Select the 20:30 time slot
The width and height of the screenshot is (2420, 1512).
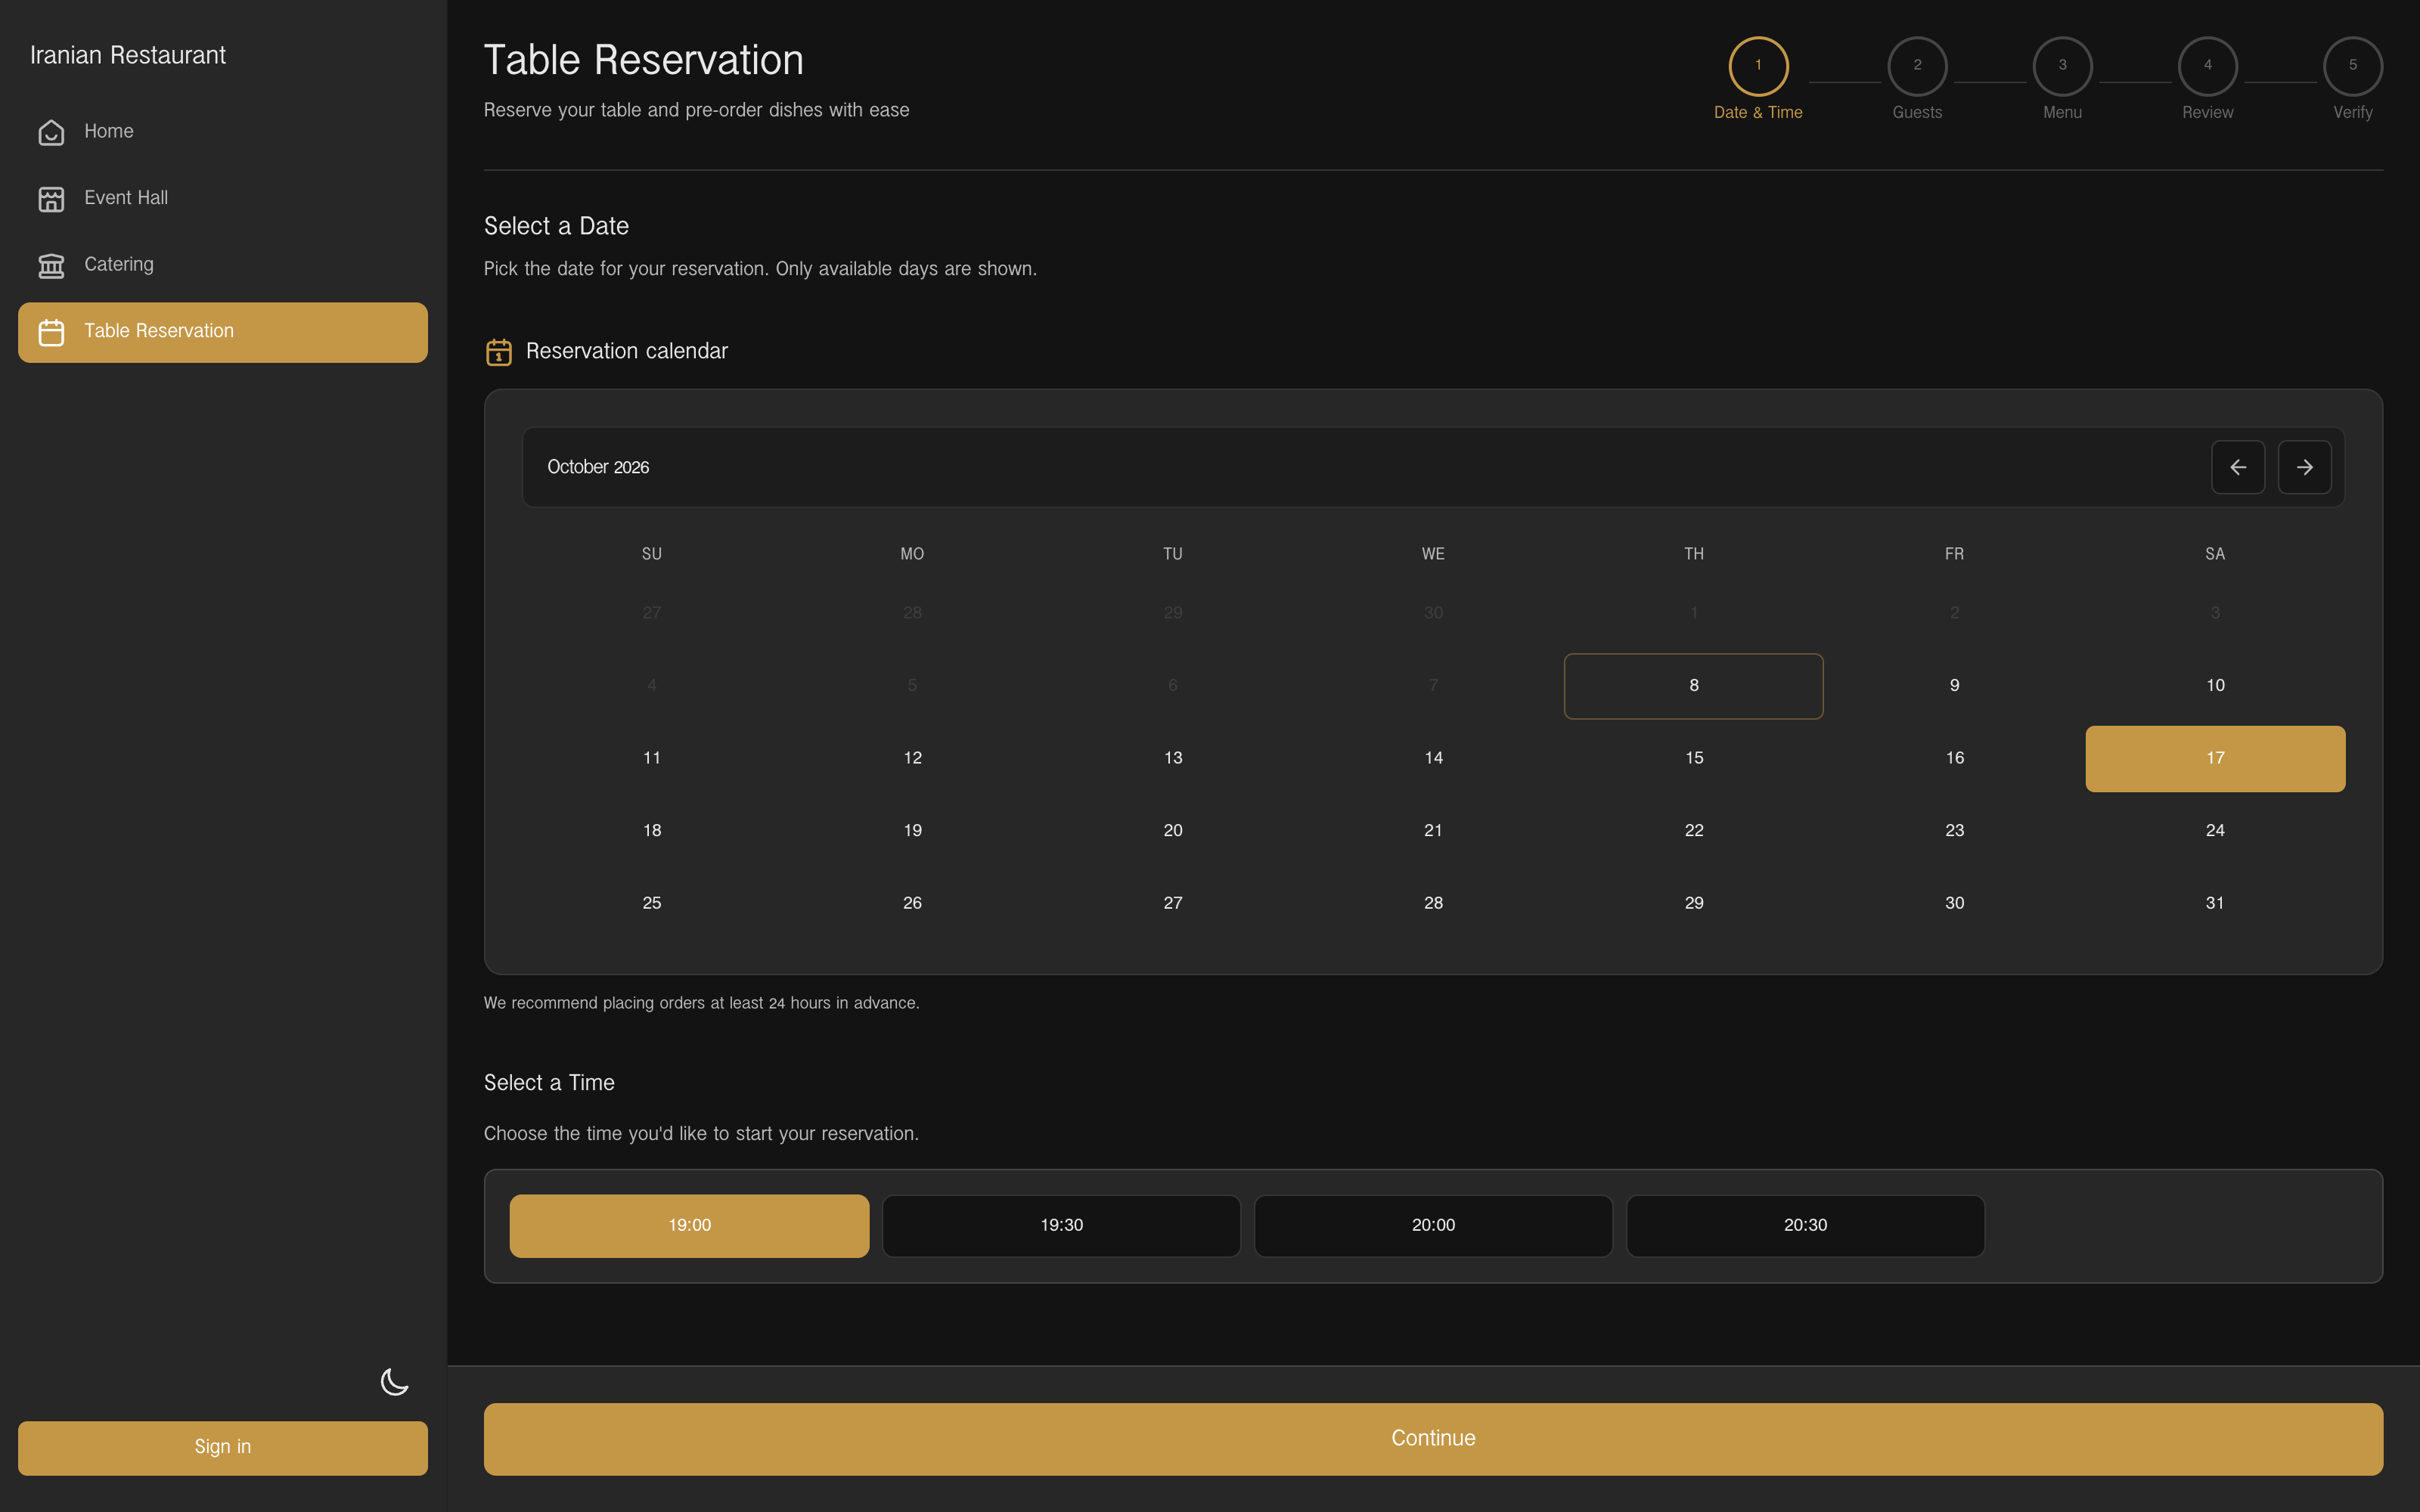(1805, 1225)
